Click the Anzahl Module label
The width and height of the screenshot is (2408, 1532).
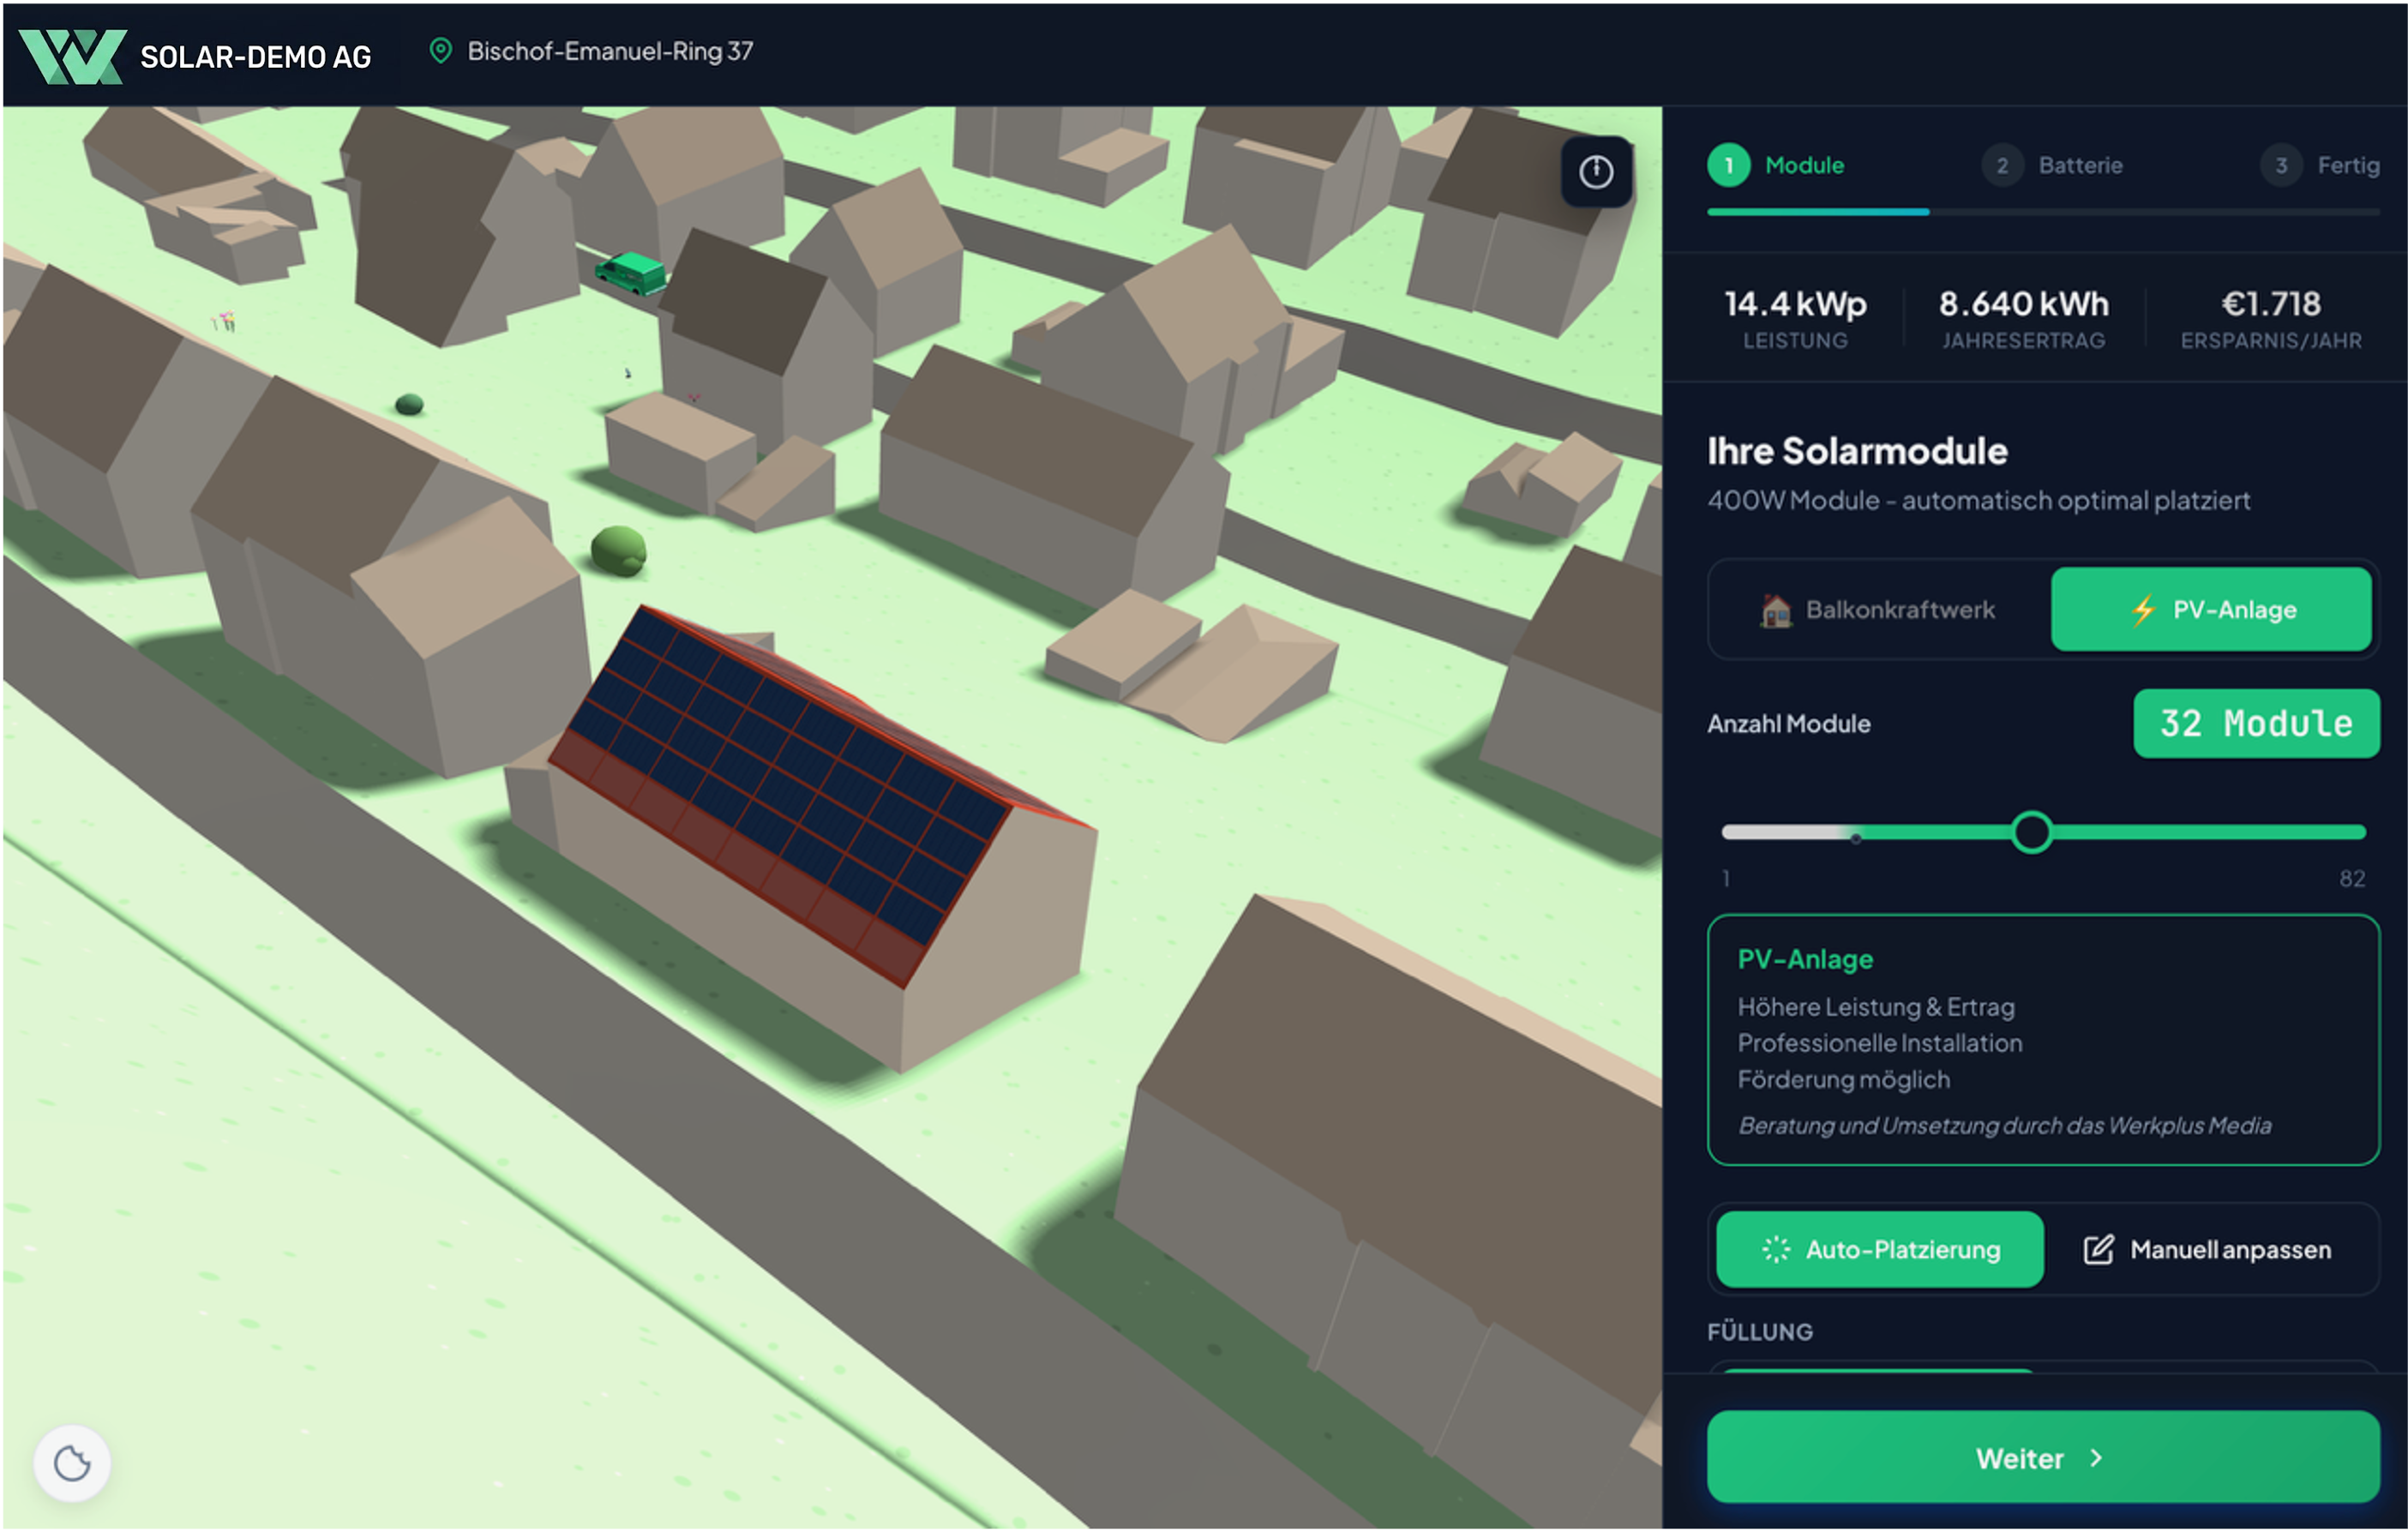1788,724
